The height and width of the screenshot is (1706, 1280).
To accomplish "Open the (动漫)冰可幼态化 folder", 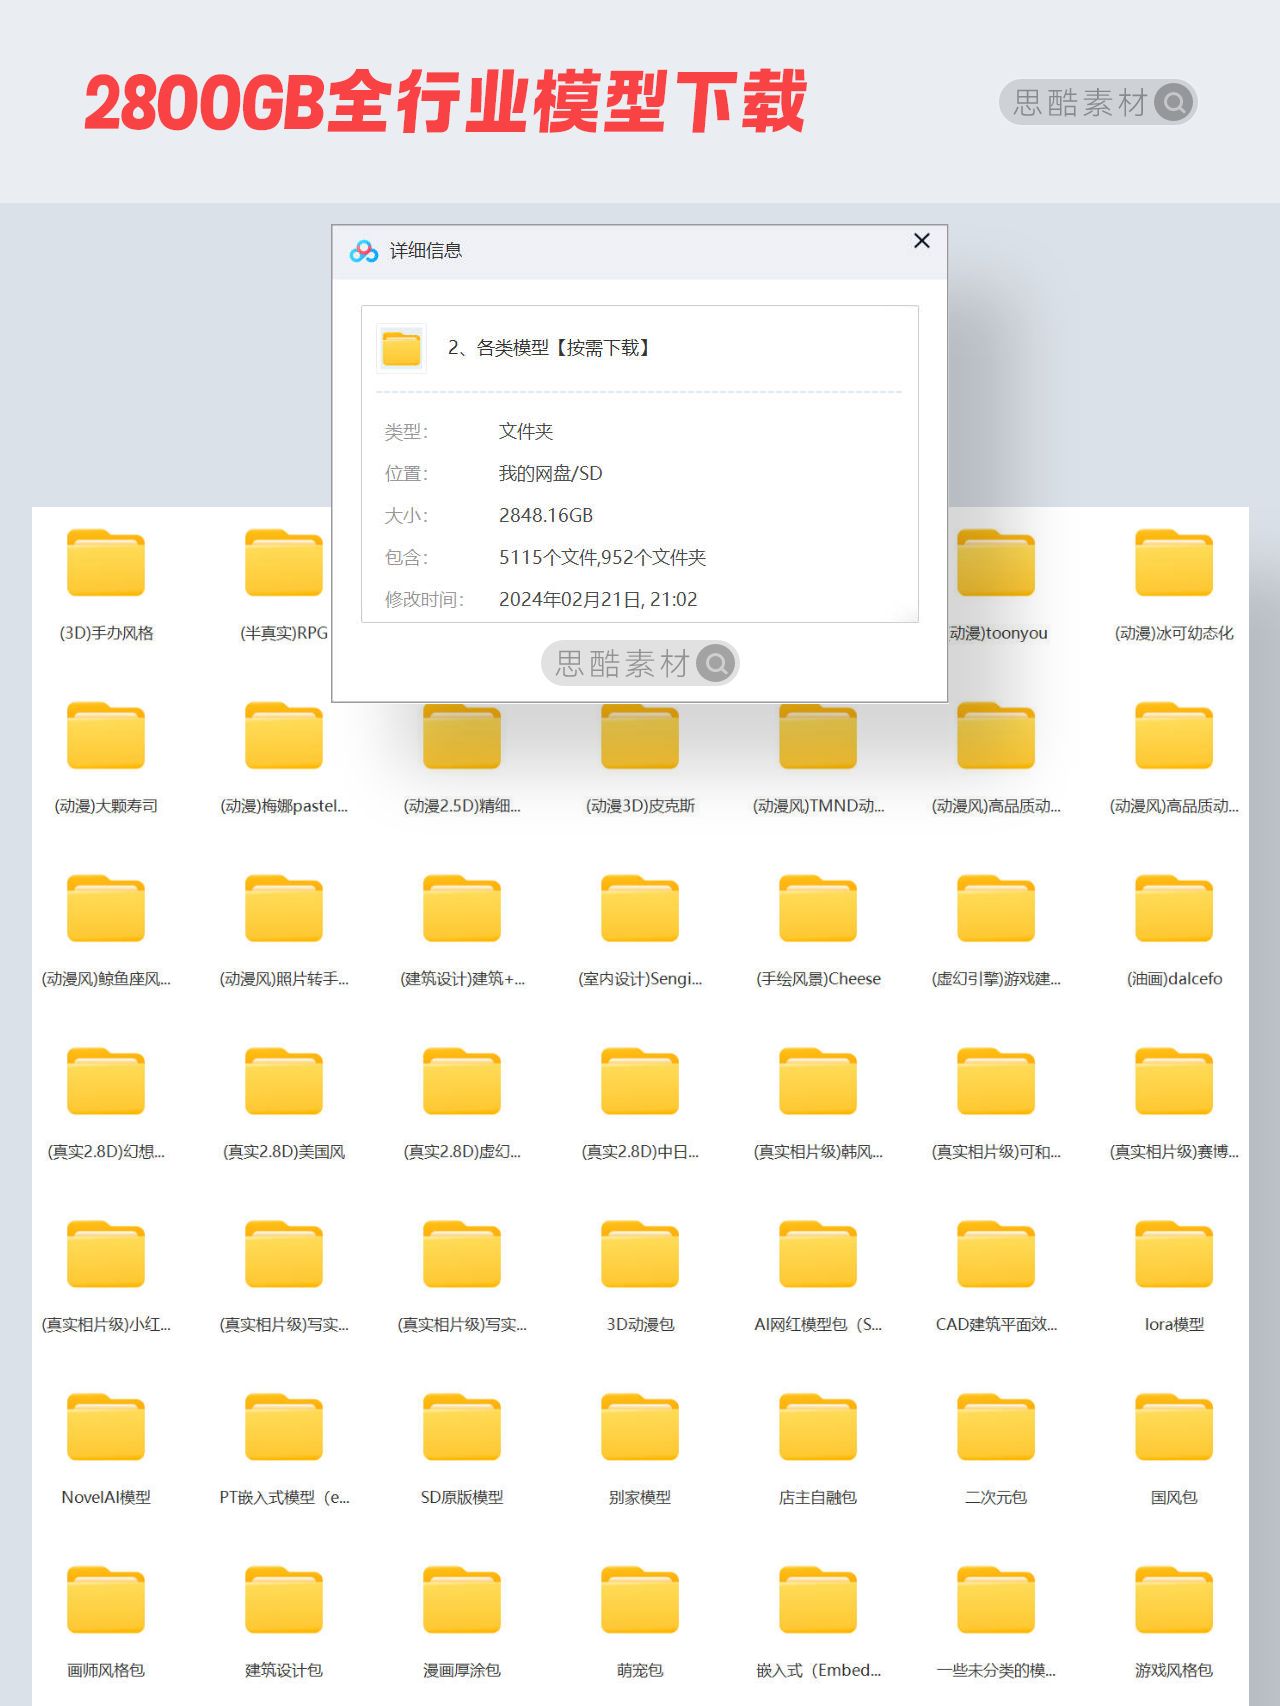I will 1174,562.
